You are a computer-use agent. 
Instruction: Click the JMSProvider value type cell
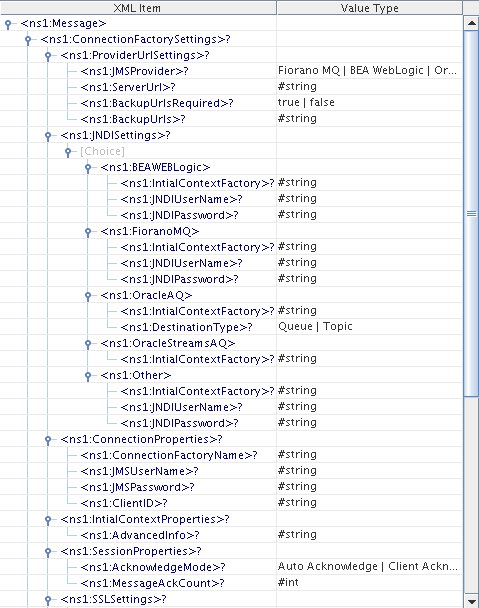point(370,71)
